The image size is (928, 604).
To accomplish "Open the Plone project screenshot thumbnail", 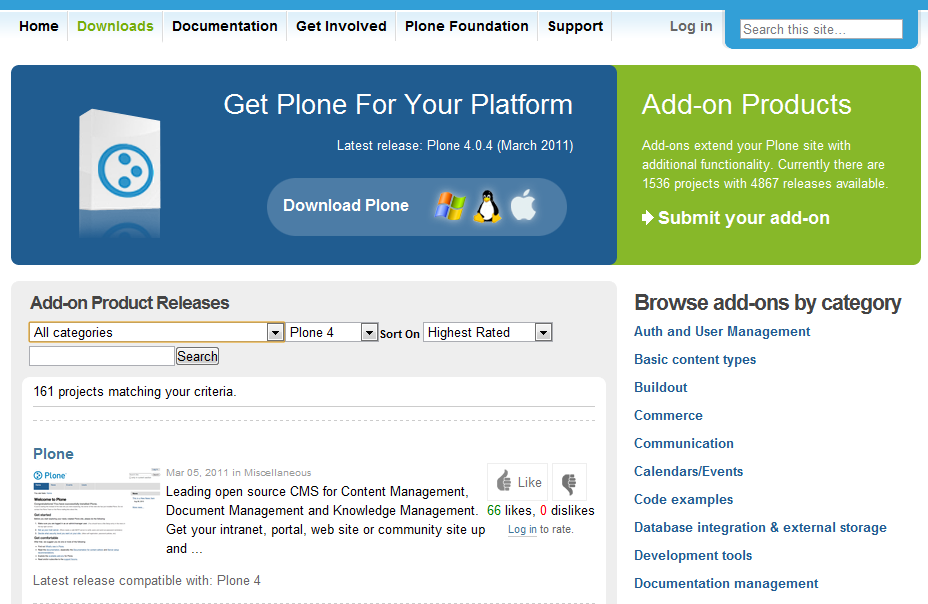I will point(96,514).
